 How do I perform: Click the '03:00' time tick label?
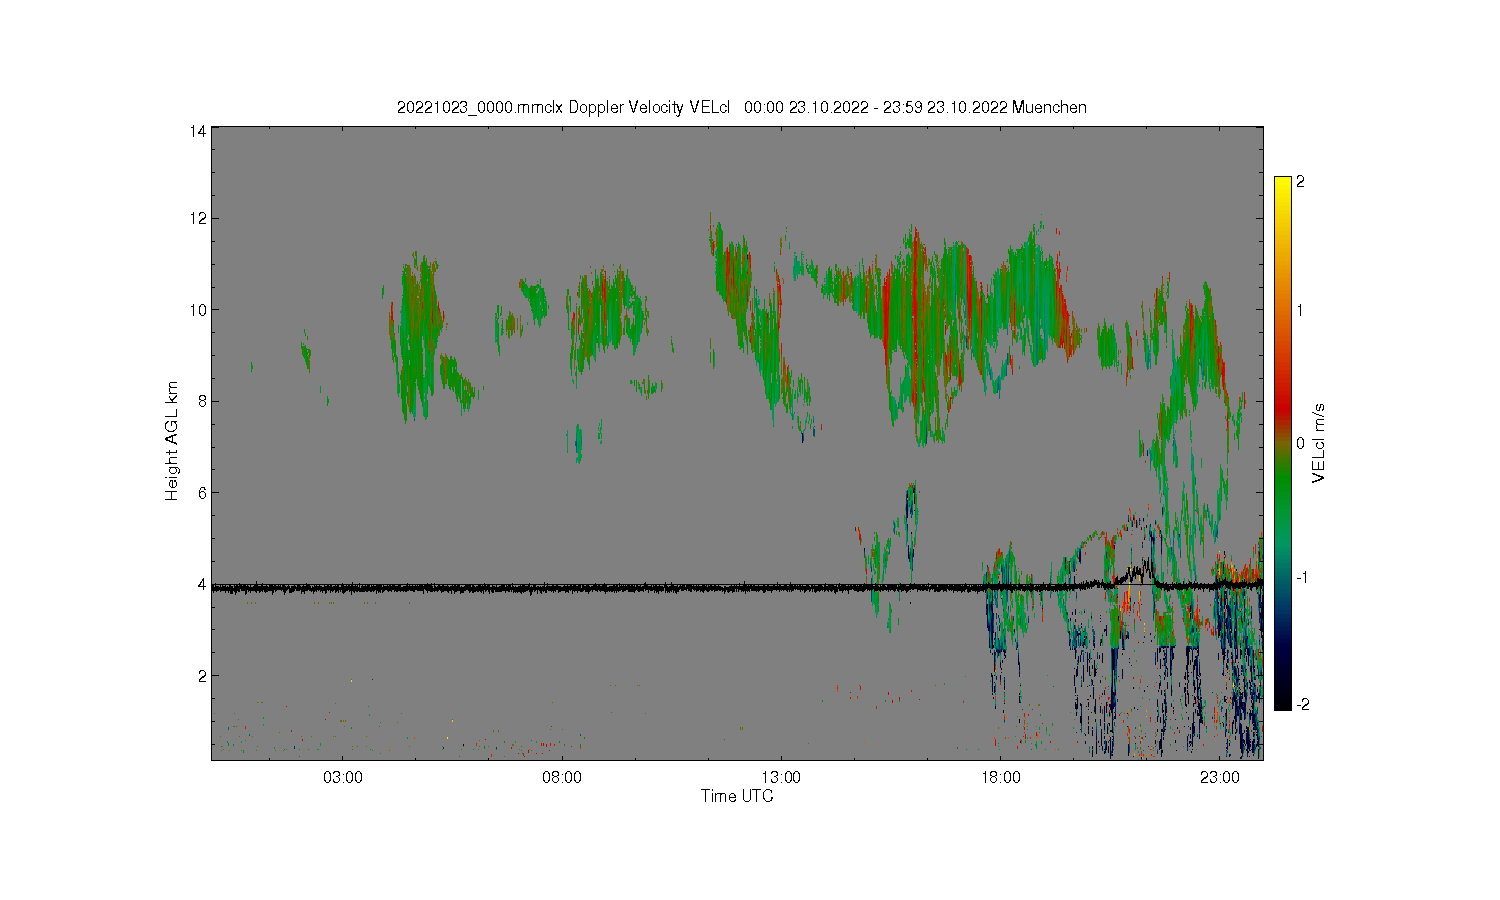pyautogui.click(x=343, y=777)
